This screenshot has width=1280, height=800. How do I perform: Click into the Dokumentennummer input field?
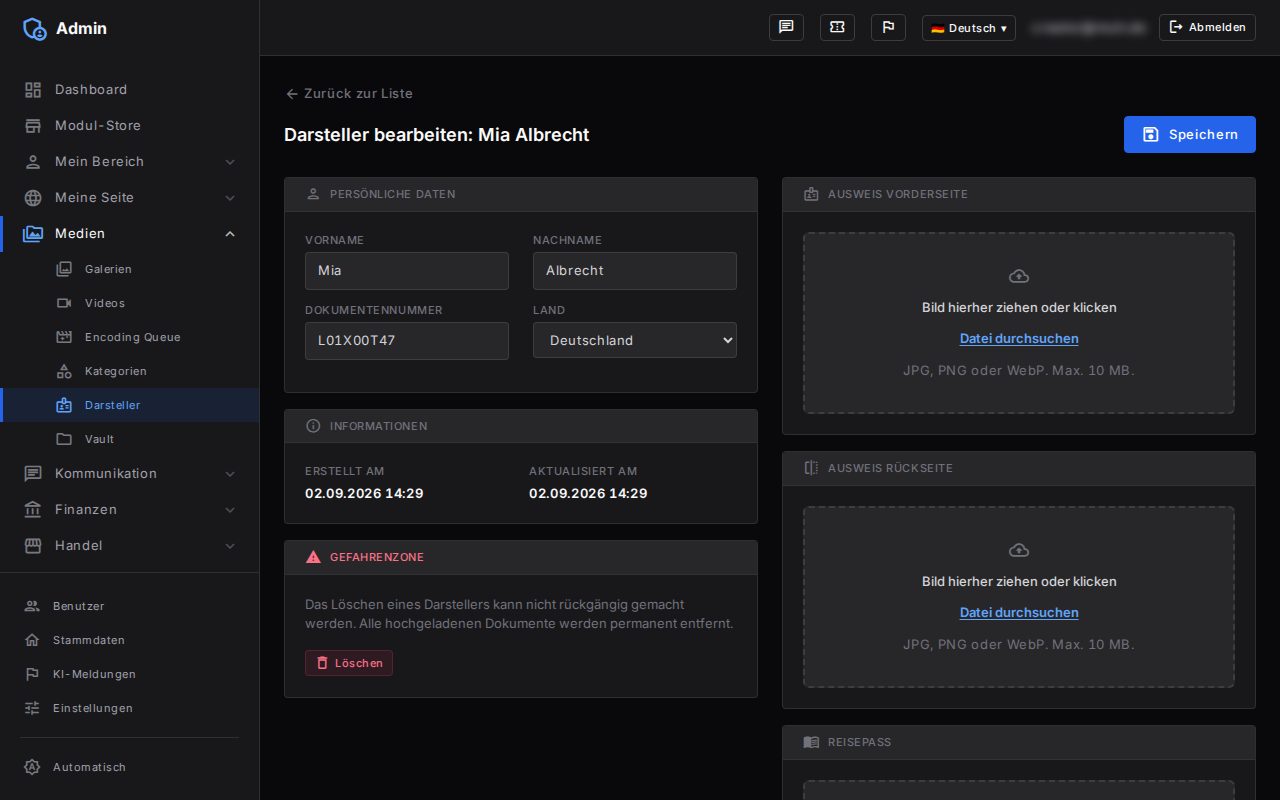pyautogui.click(x=407, y=340)
